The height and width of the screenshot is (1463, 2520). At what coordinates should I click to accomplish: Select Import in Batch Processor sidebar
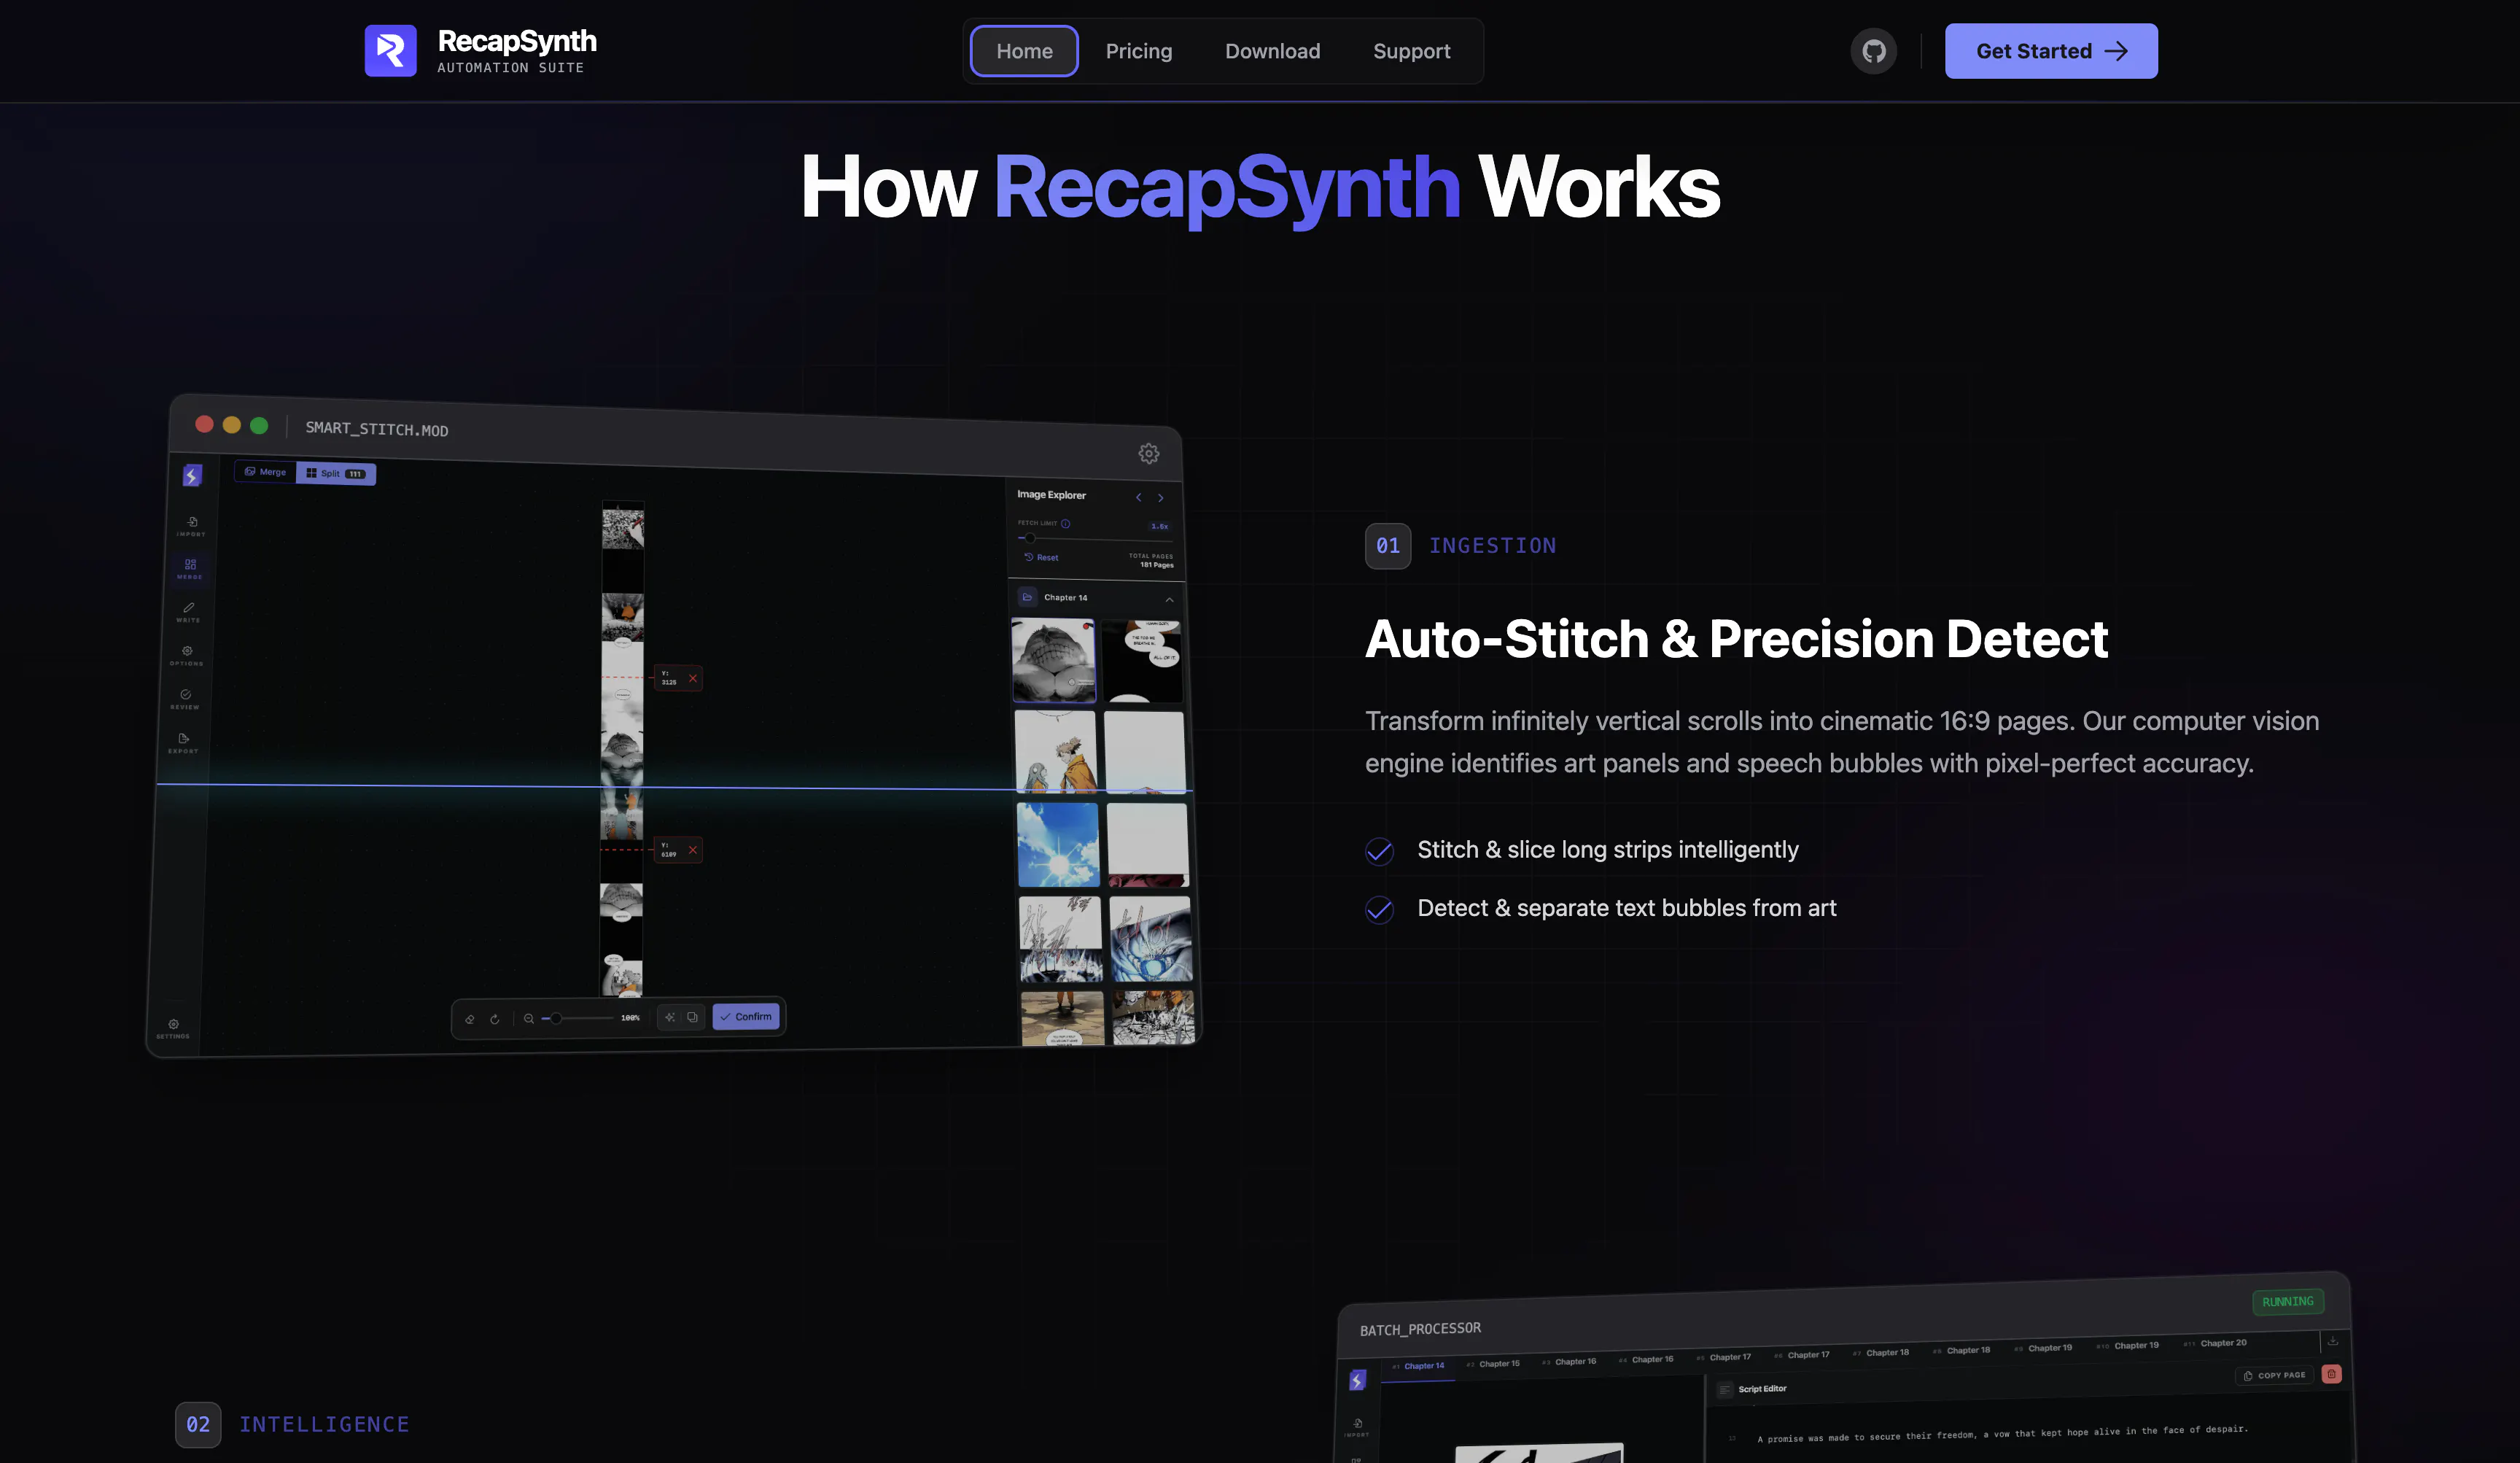[1357, 1427]
